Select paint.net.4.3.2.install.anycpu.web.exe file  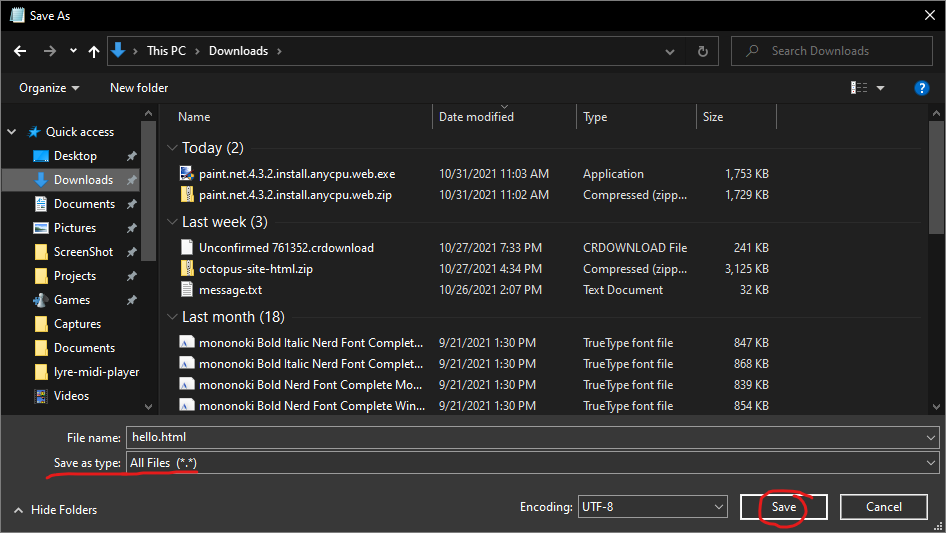pos(297,174)
